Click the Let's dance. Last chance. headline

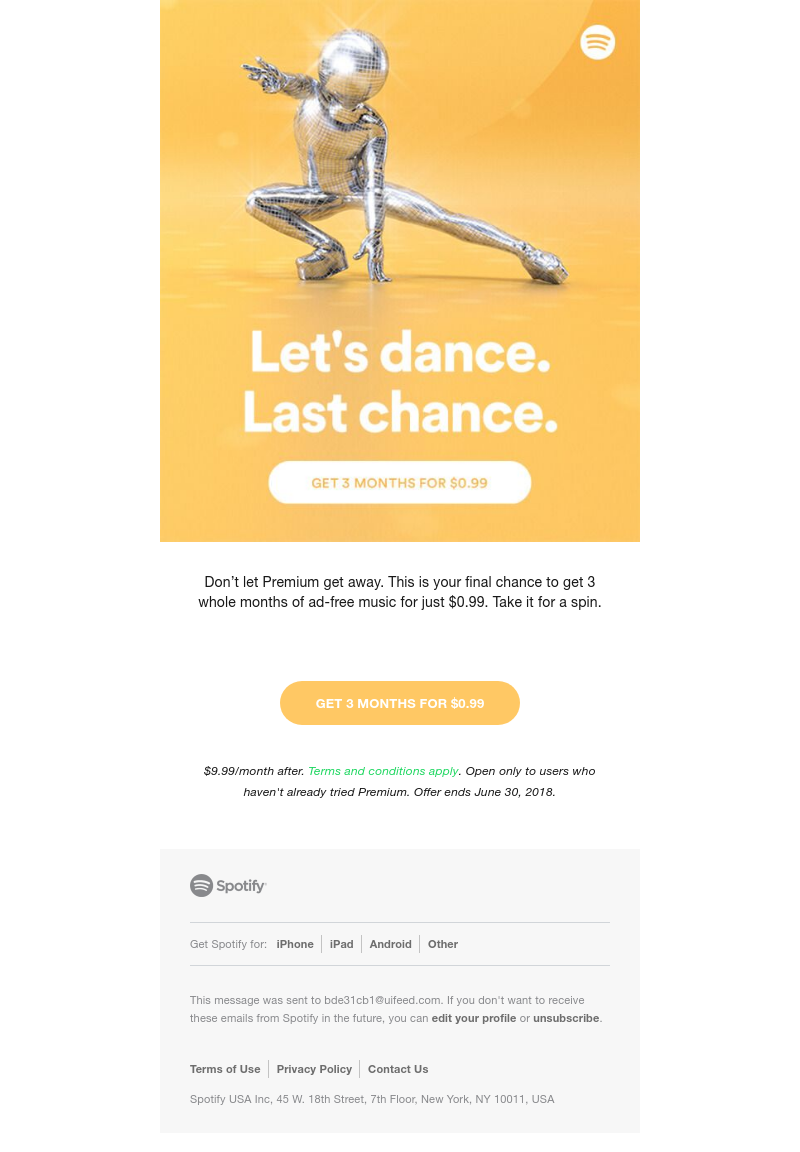point(400,381)
